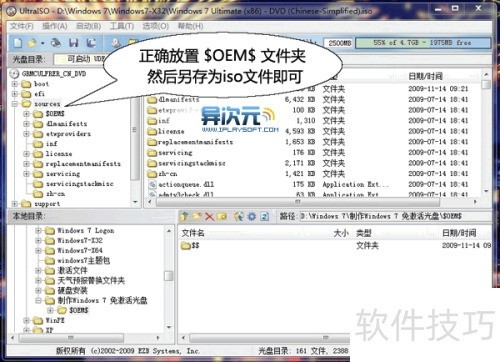Open the 文件(F) menu
The width and height of the screenshot is (500, 362).
click(x=22, y=26)
